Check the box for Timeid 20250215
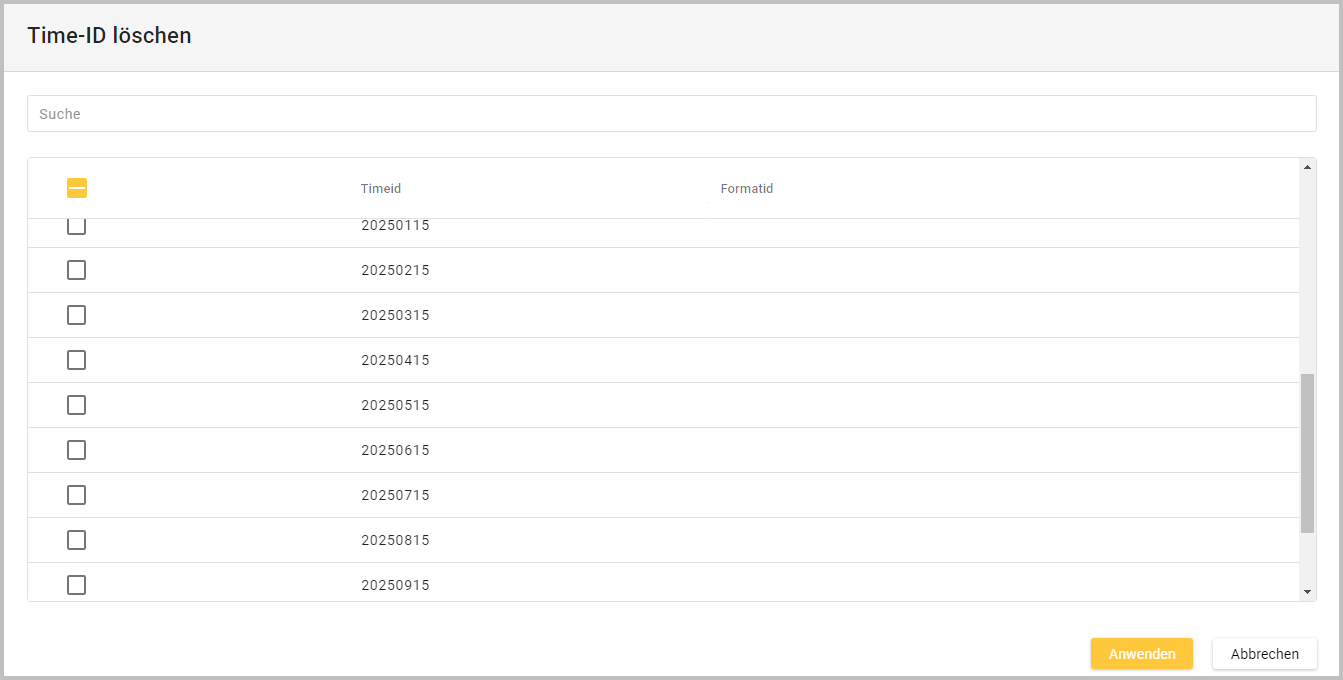Screen dimensions: 1343x680 (76, 270)
